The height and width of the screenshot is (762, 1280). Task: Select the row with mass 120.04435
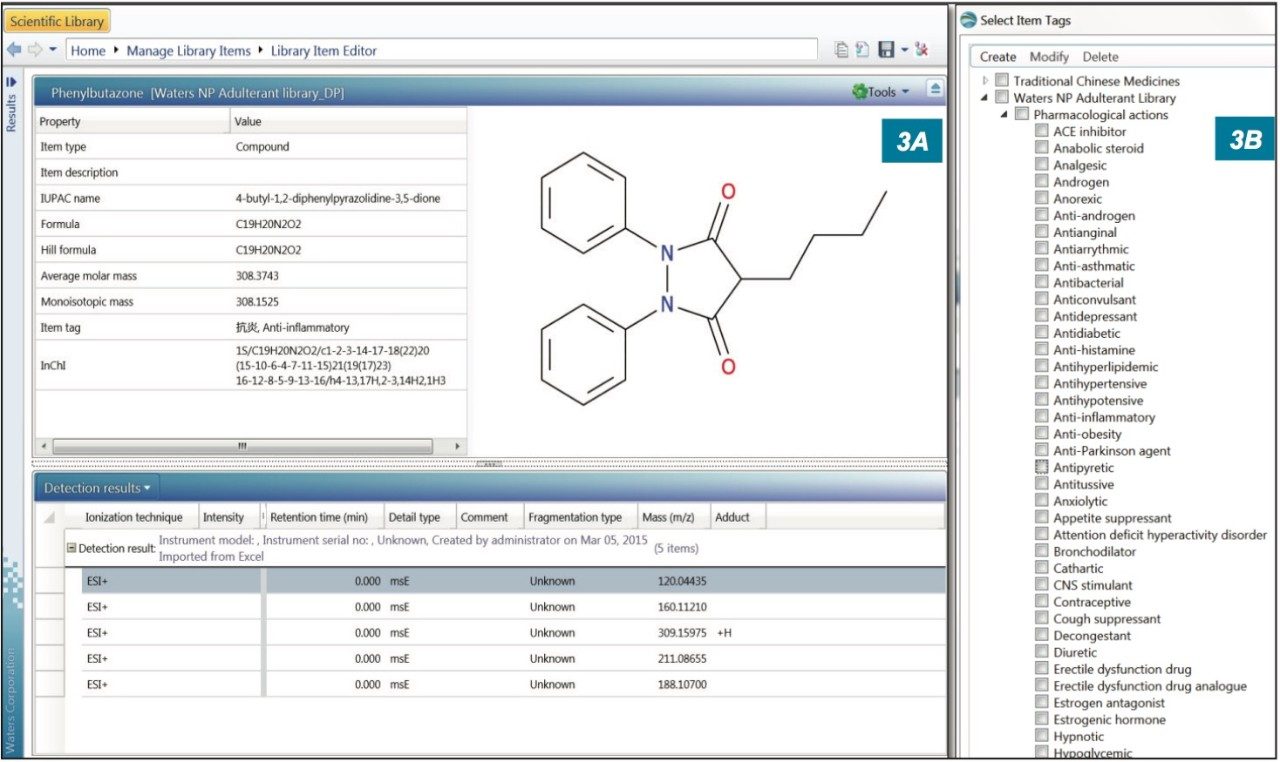pyautogui.click(x=513, y=581)
